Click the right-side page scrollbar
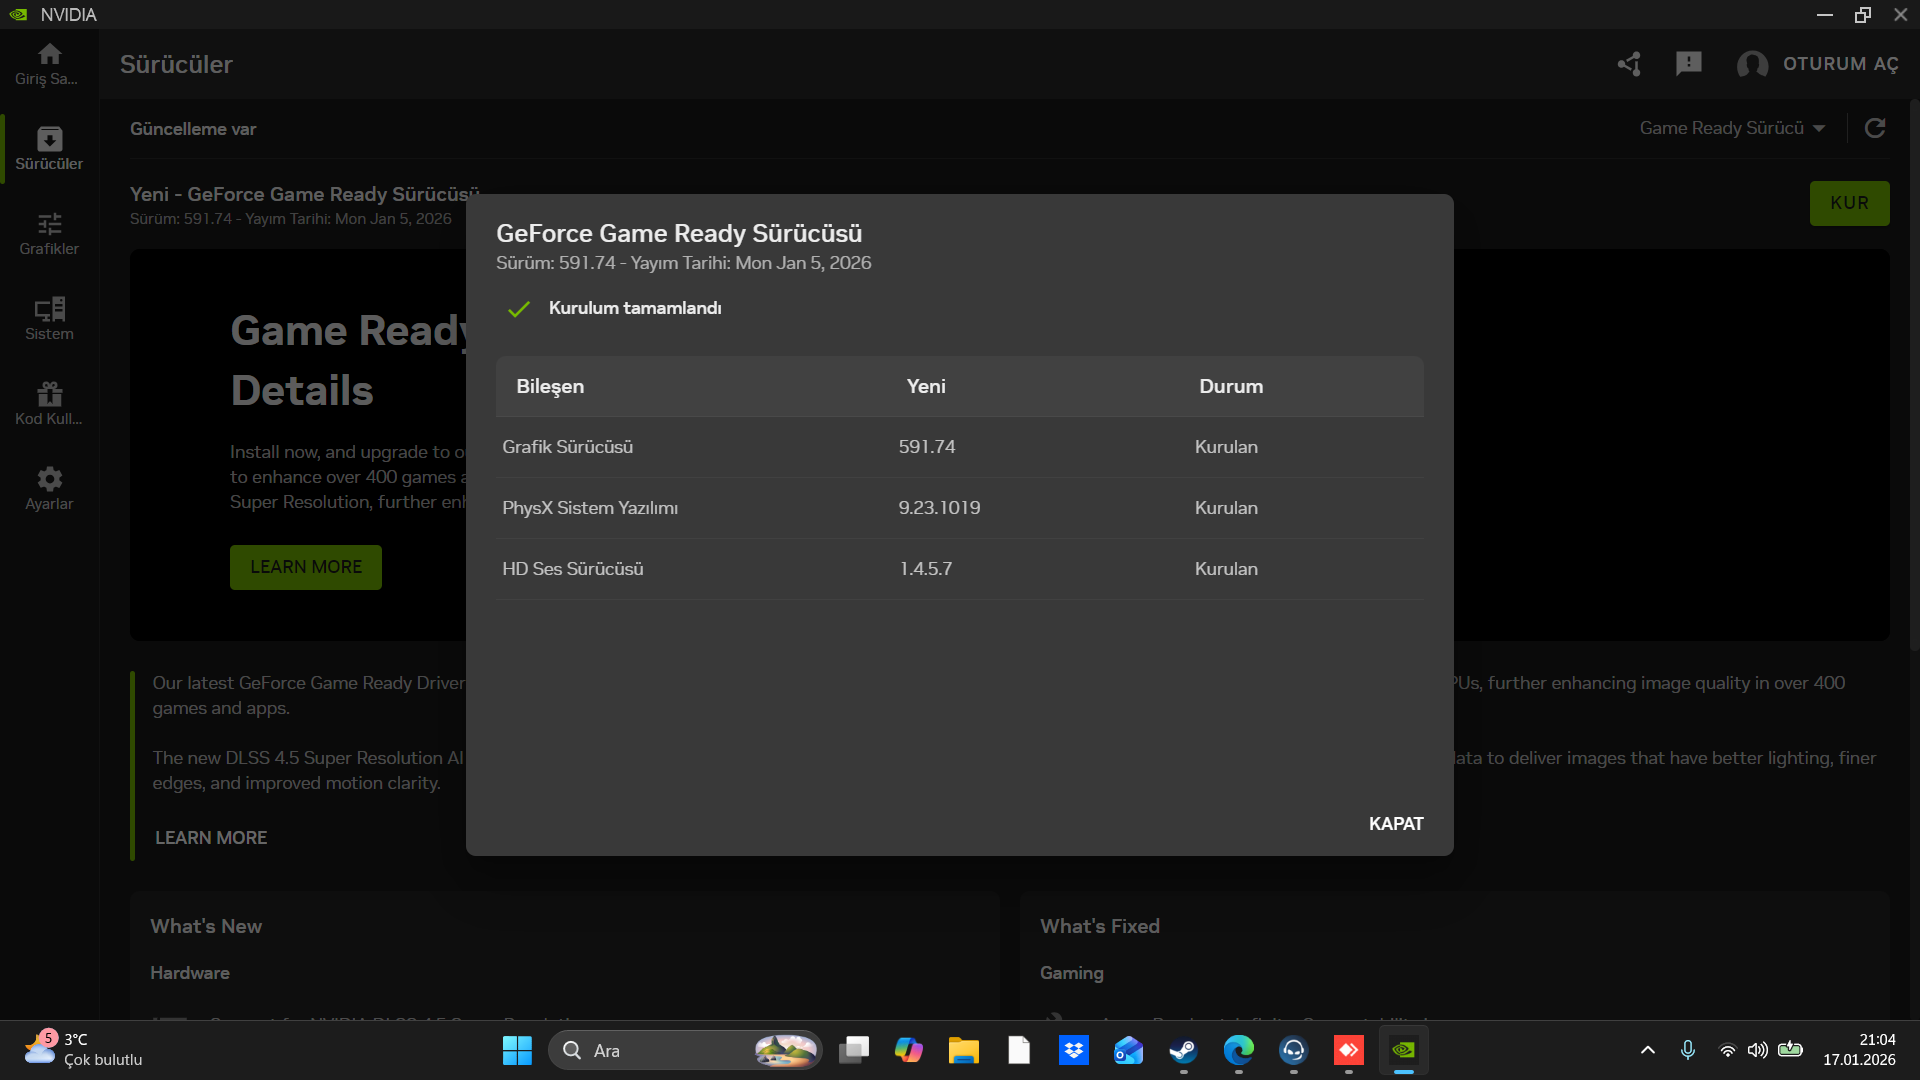This screenshot has height=1080, width=1920. pos(1914,375)
